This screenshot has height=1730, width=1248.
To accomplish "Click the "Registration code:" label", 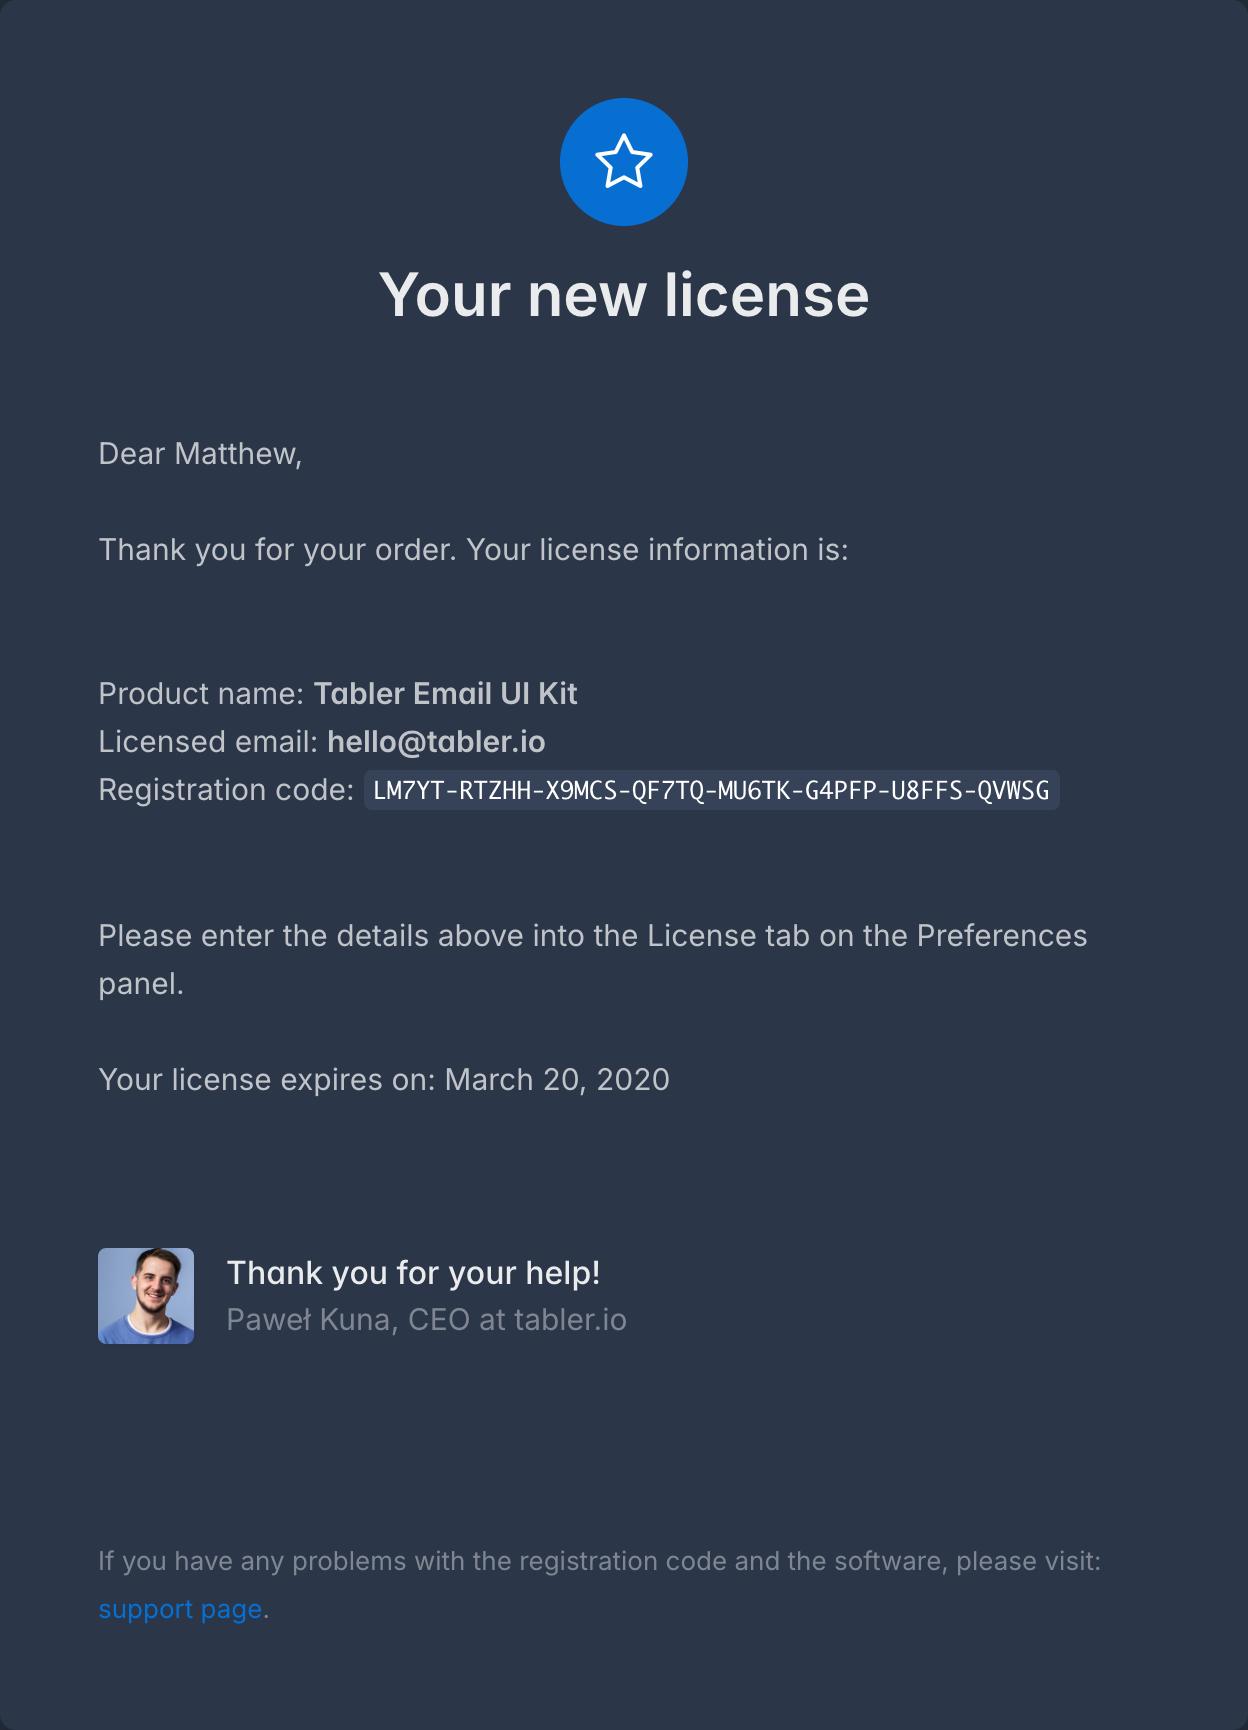I will coord(226,790).
